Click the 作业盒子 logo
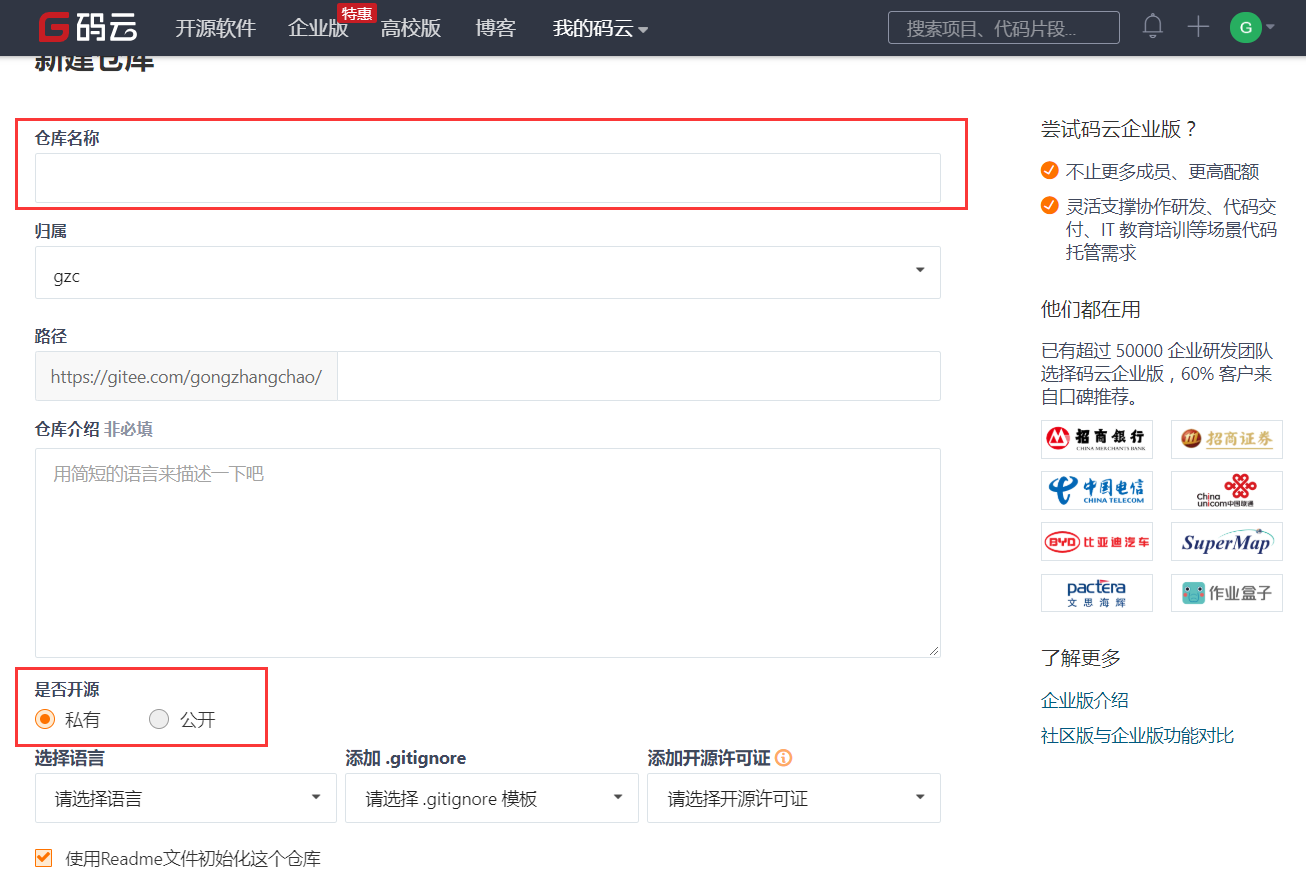The height and width of the screenshot is (873, 1306). point(1226,592)
